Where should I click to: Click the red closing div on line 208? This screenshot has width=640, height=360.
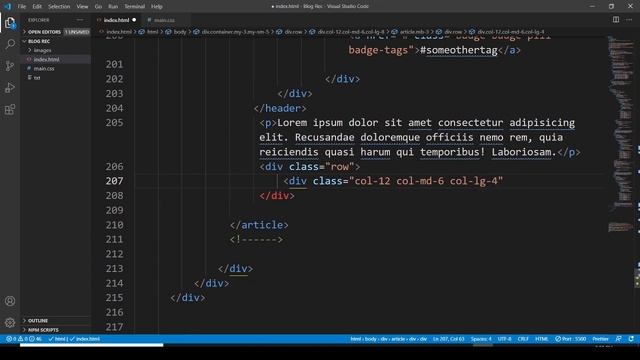277,196
